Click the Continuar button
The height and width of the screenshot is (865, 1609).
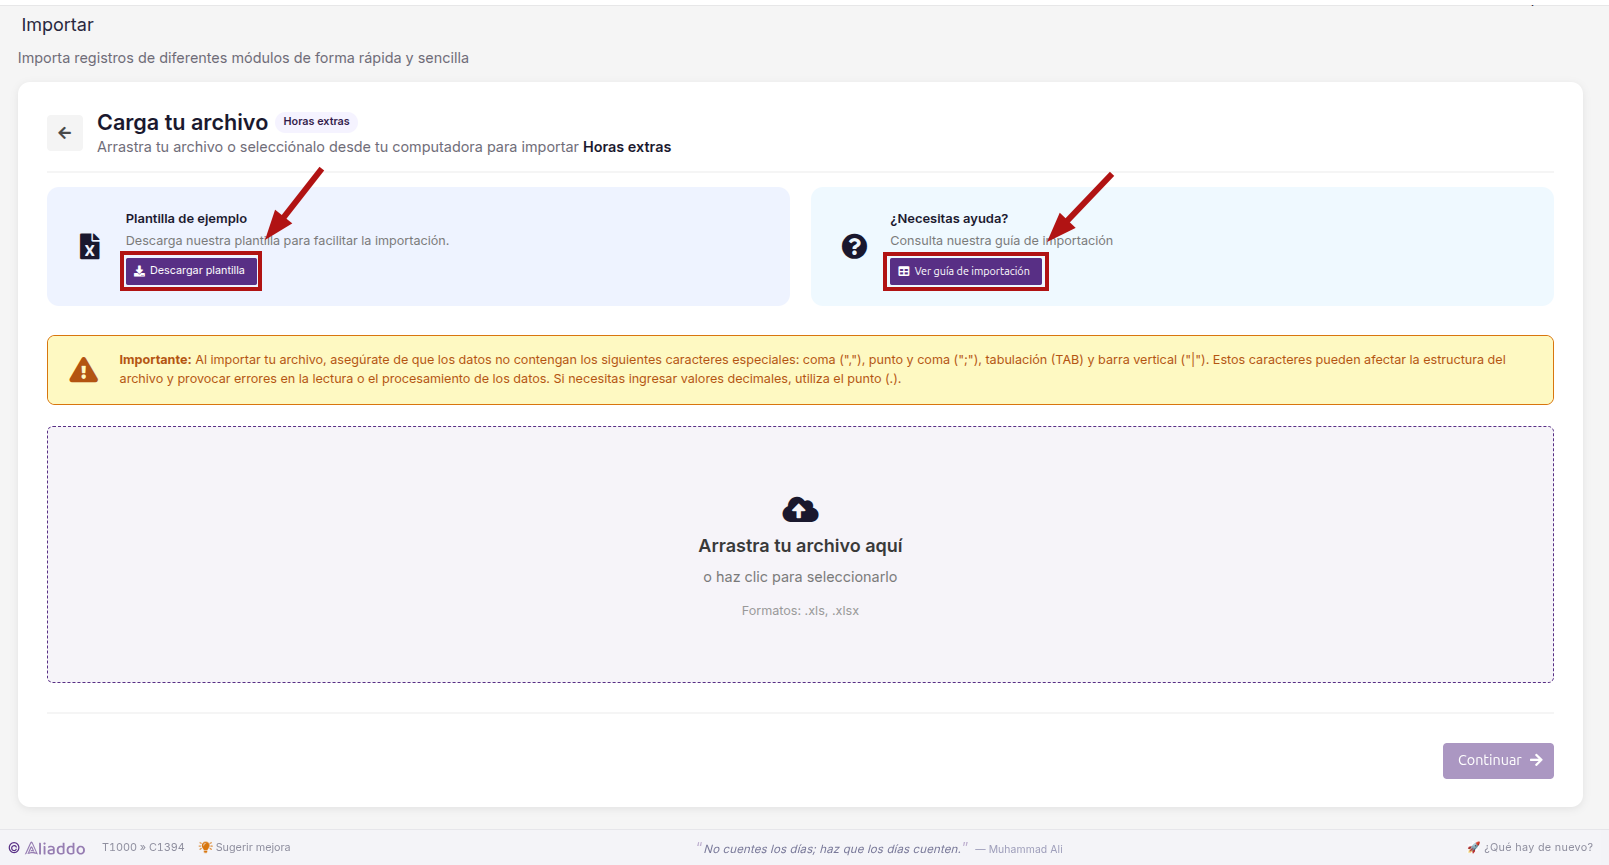pyautogui.click(x=1498, y=761)
